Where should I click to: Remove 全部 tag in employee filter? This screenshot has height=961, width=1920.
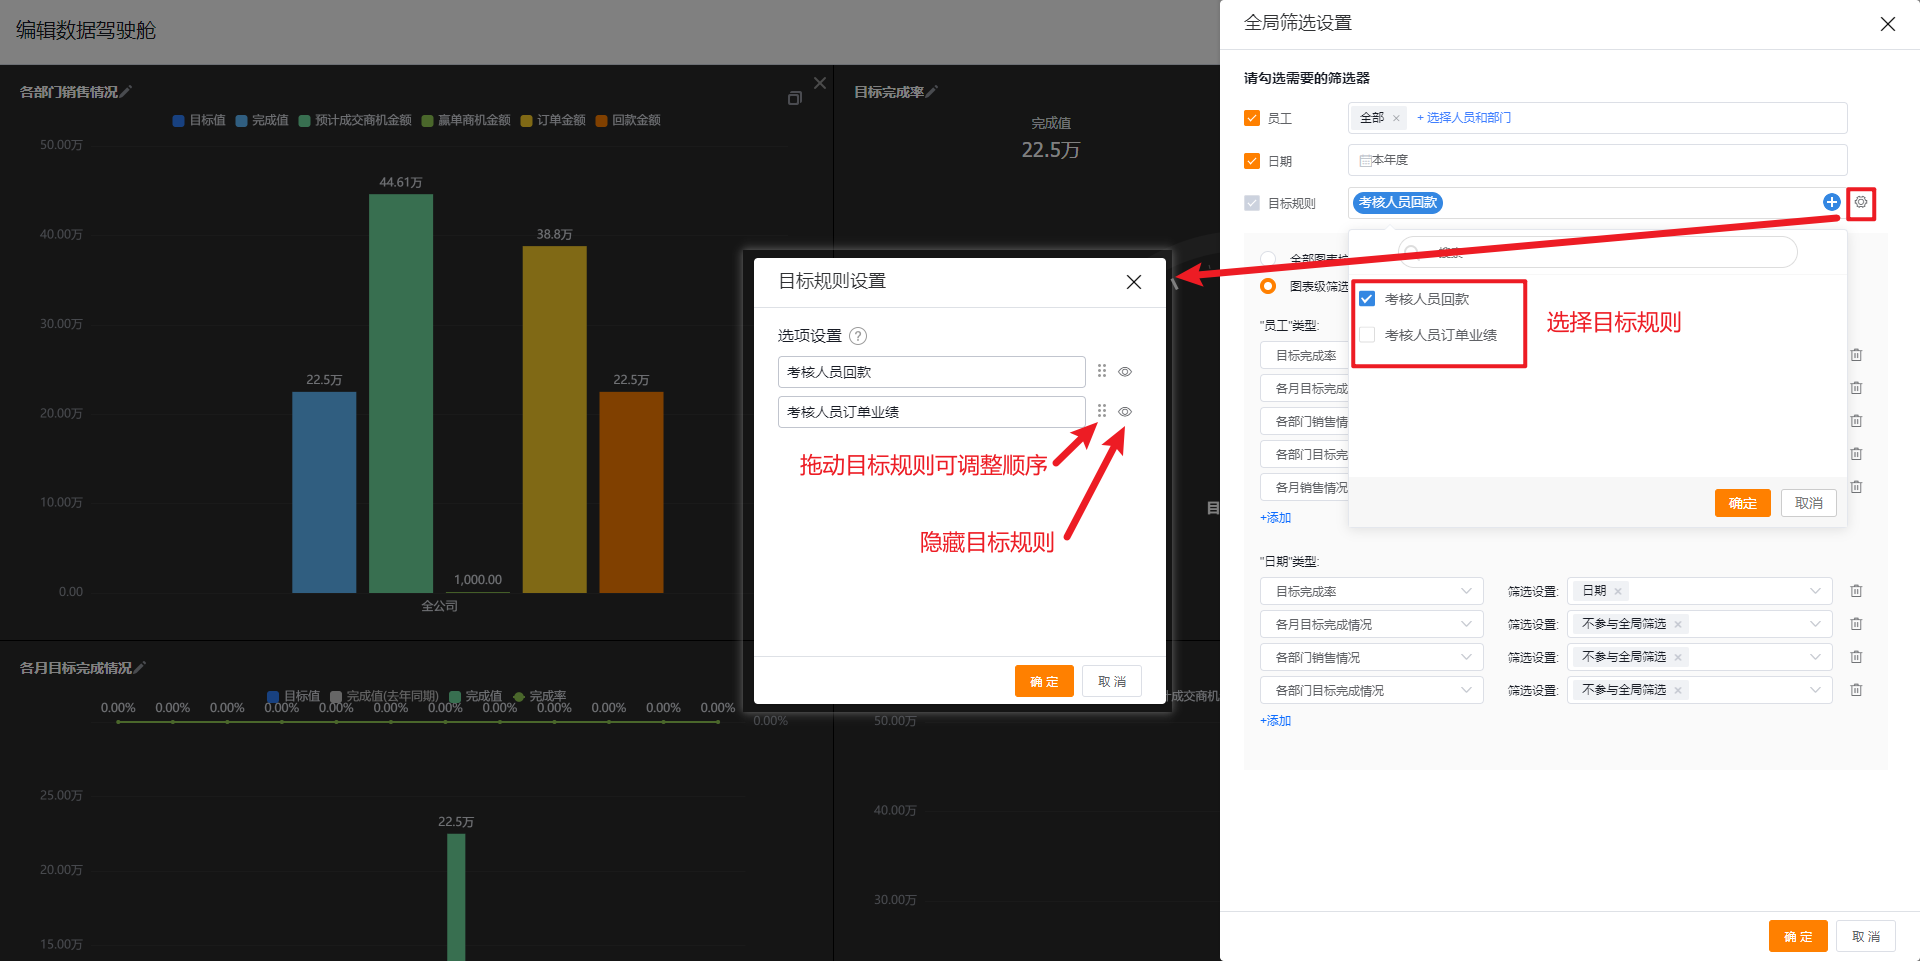point(1396,118)
